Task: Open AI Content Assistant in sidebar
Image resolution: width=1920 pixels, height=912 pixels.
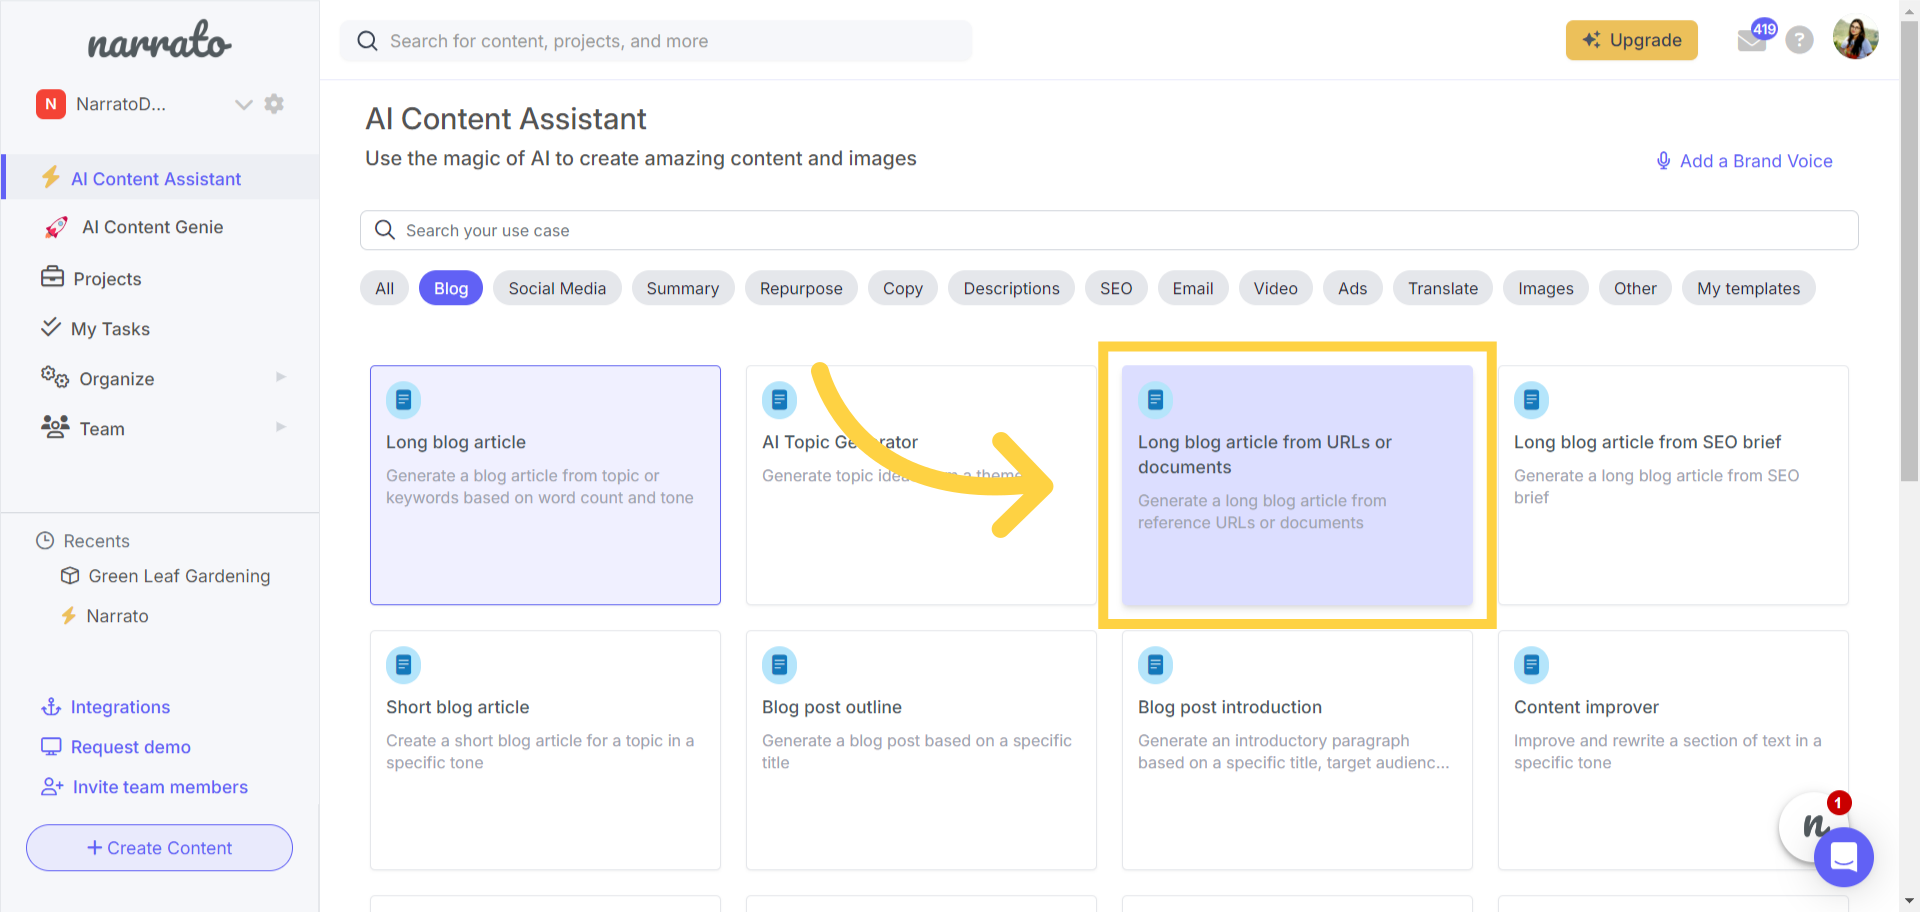Action: (160, 178)
